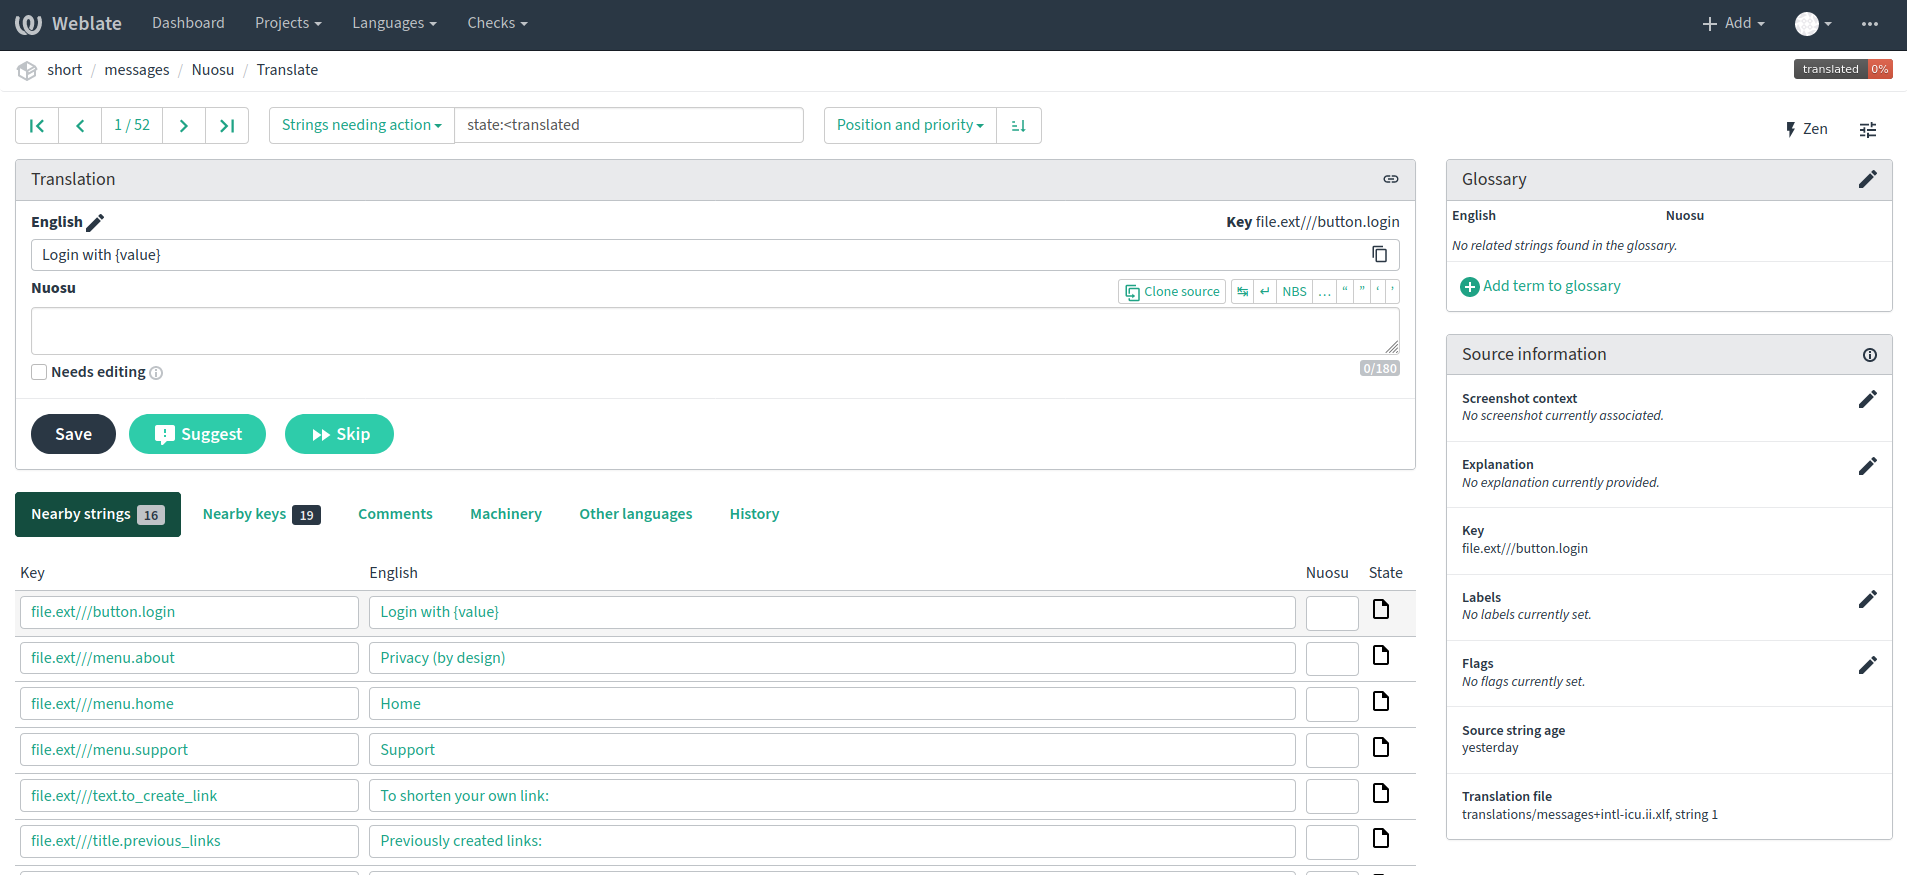Enable the Needs editing checkbox
The width and height of the screenshot is (1907, 875).
(39, 372)
